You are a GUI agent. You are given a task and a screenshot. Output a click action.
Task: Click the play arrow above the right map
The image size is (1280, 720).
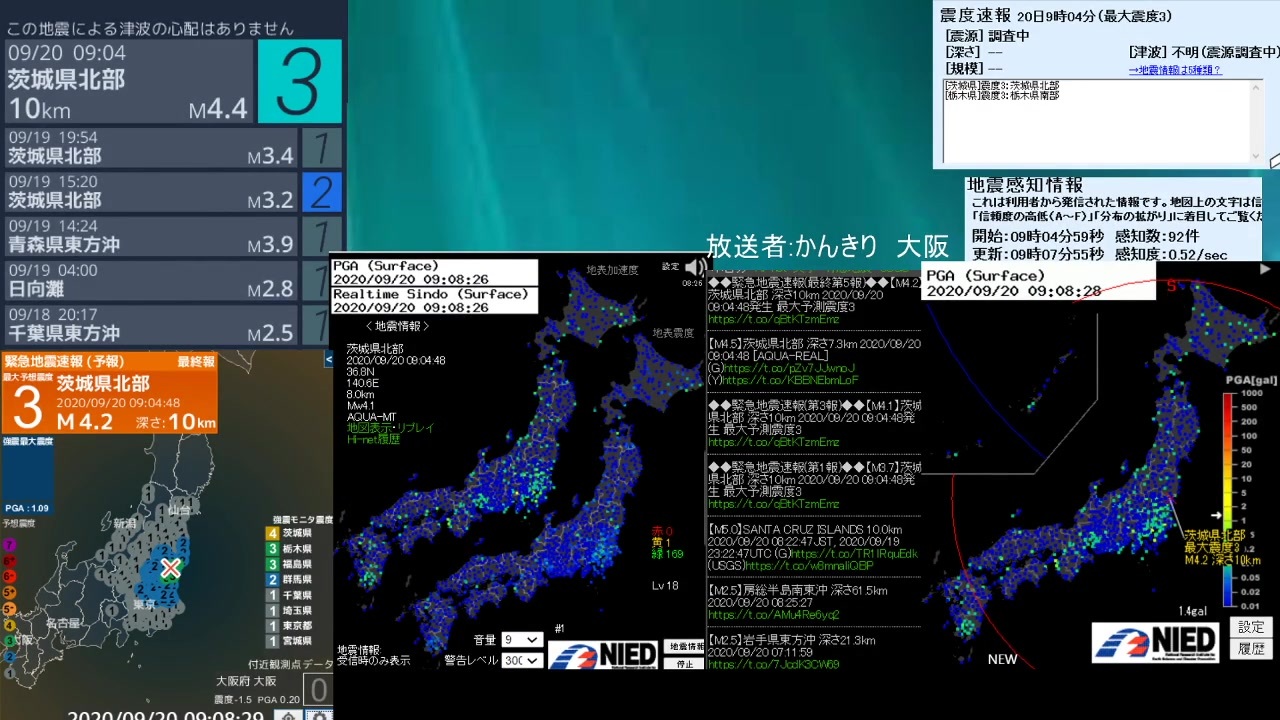pyautogui.click(x=1265, y=269)
